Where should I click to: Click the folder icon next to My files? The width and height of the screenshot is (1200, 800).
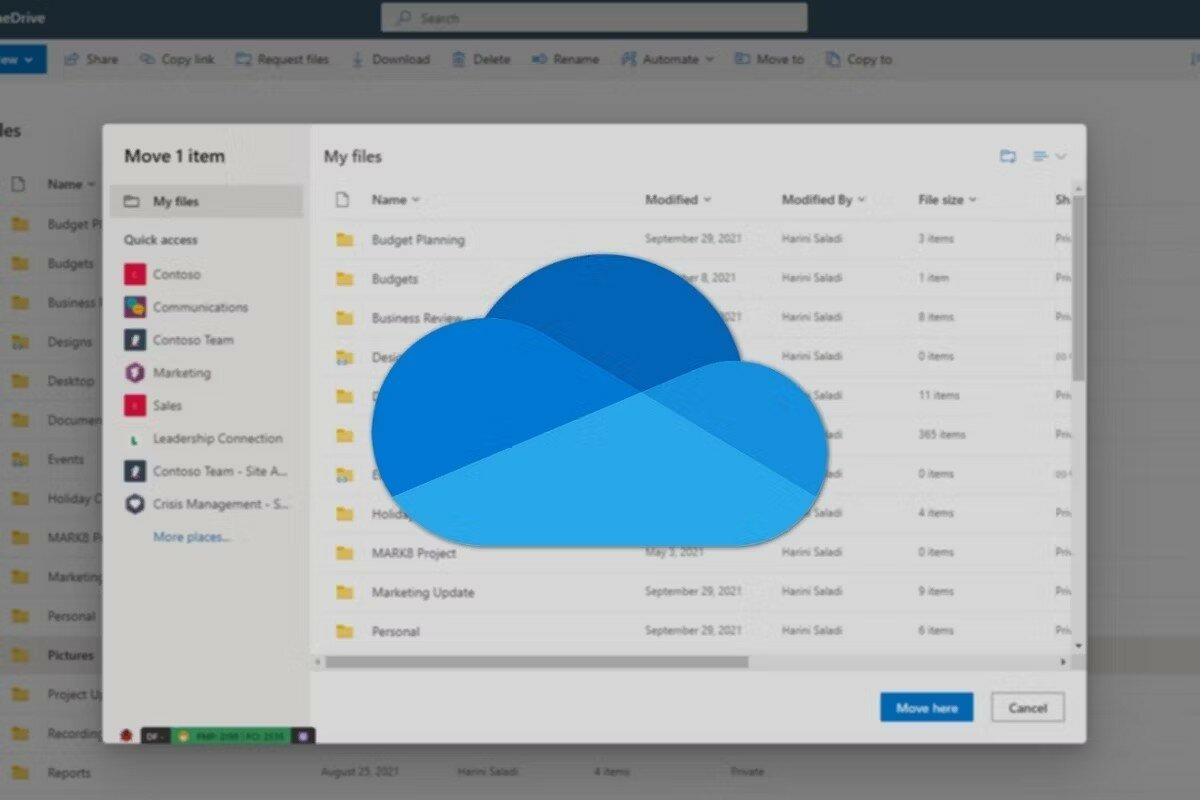click(131, 201)
